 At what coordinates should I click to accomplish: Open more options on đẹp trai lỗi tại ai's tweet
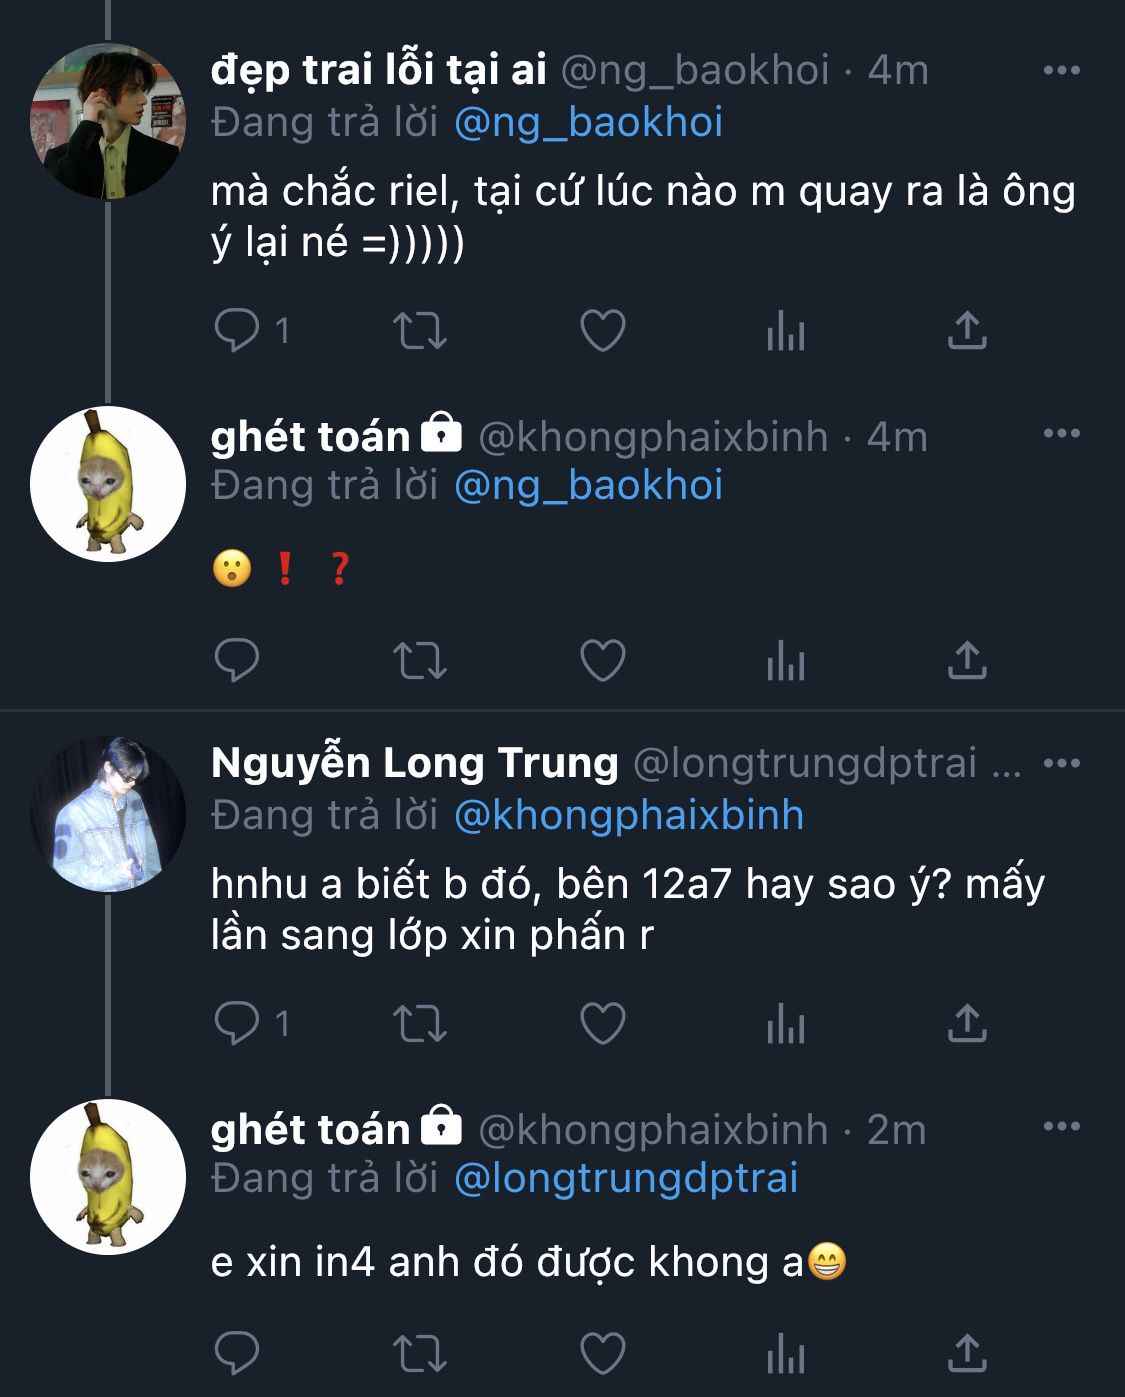click(1061, 70)
